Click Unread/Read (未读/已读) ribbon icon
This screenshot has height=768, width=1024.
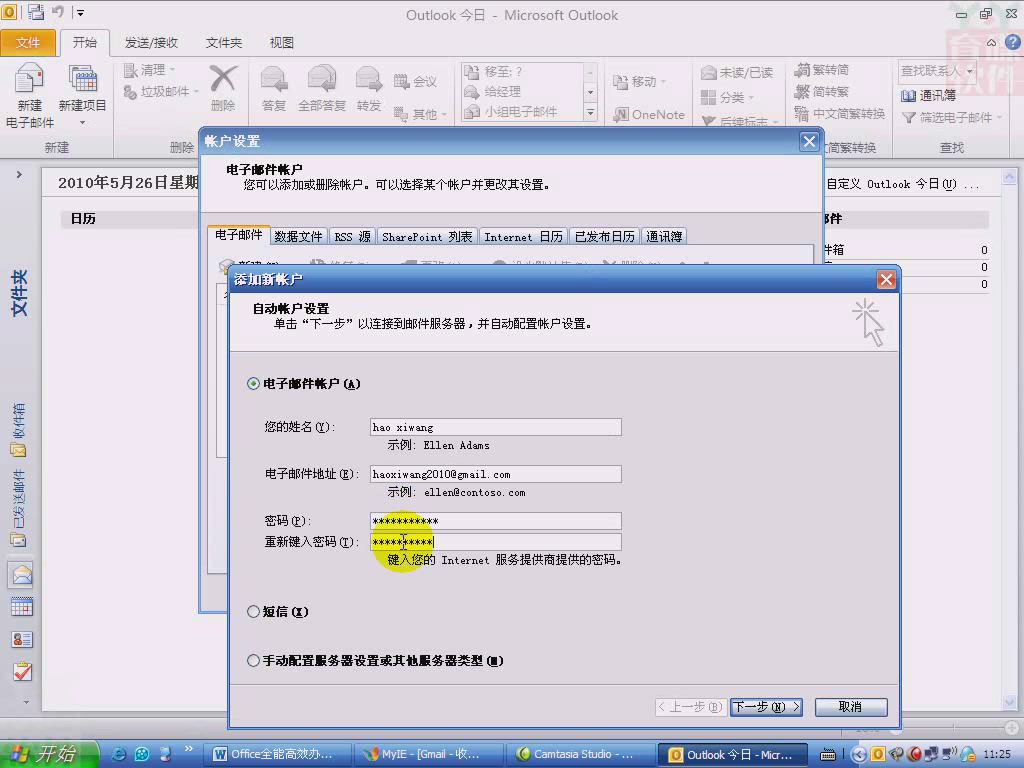[x=737, y=72]
